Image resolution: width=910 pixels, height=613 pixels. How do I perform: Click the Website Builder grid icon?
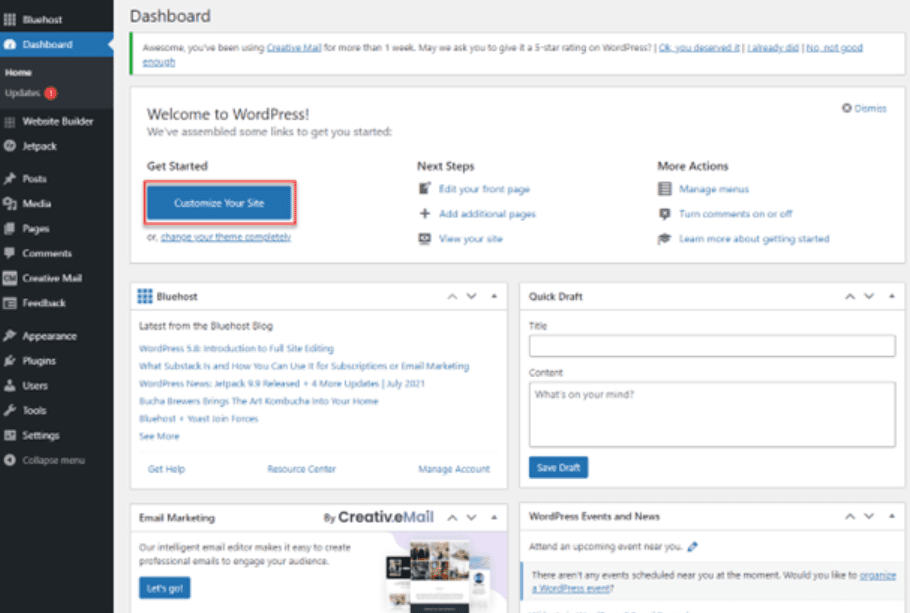(x=10, y=122)
